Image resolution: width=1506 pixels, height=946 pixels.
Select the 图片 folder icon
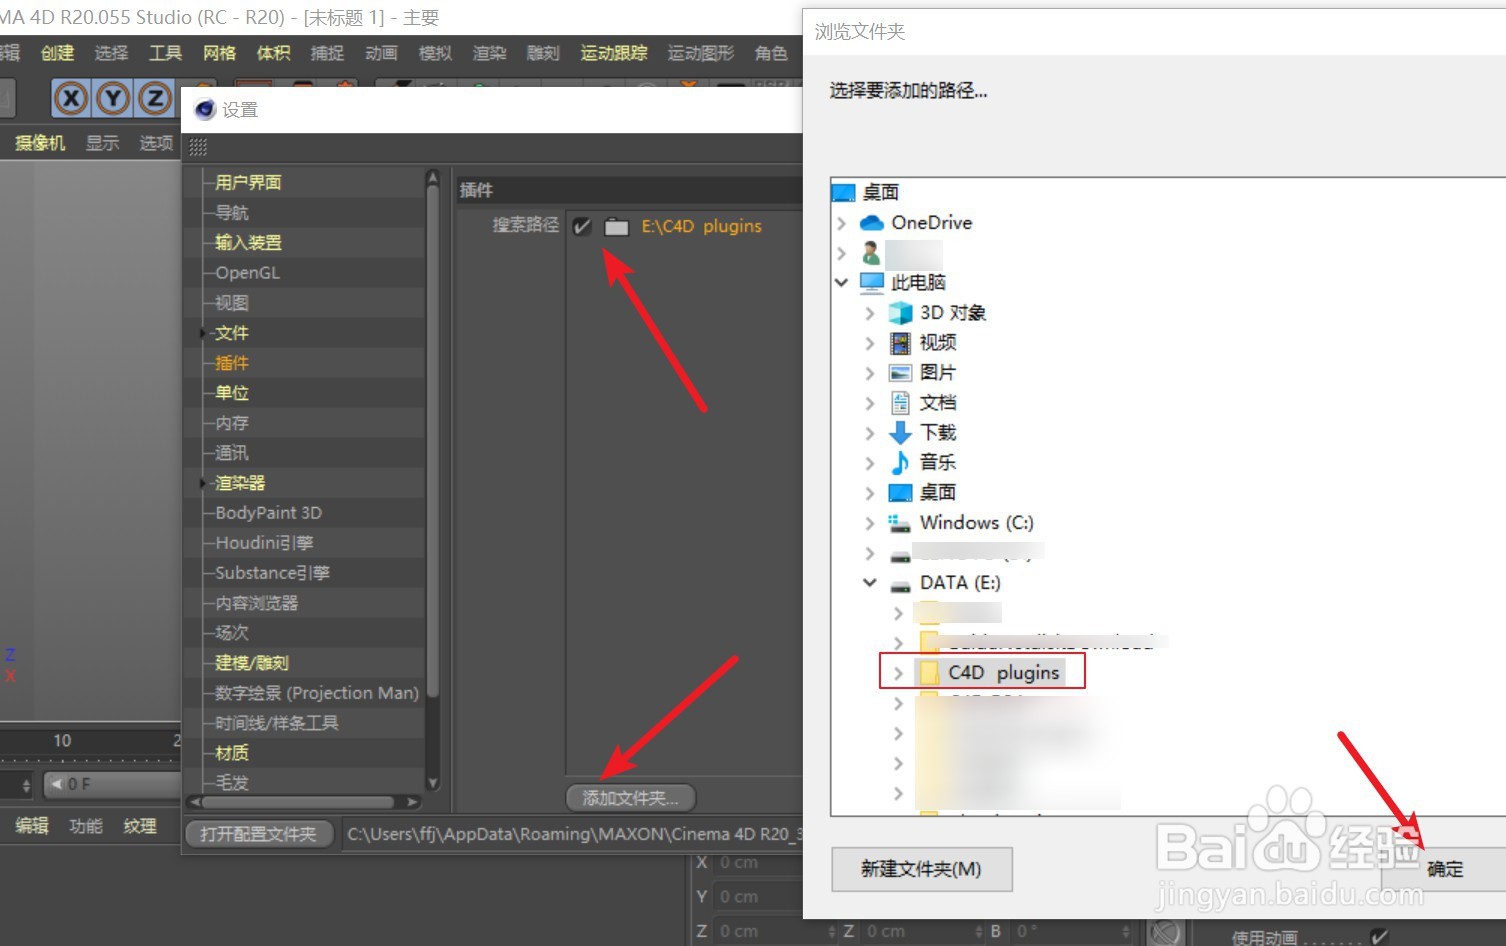pos(900,373)
